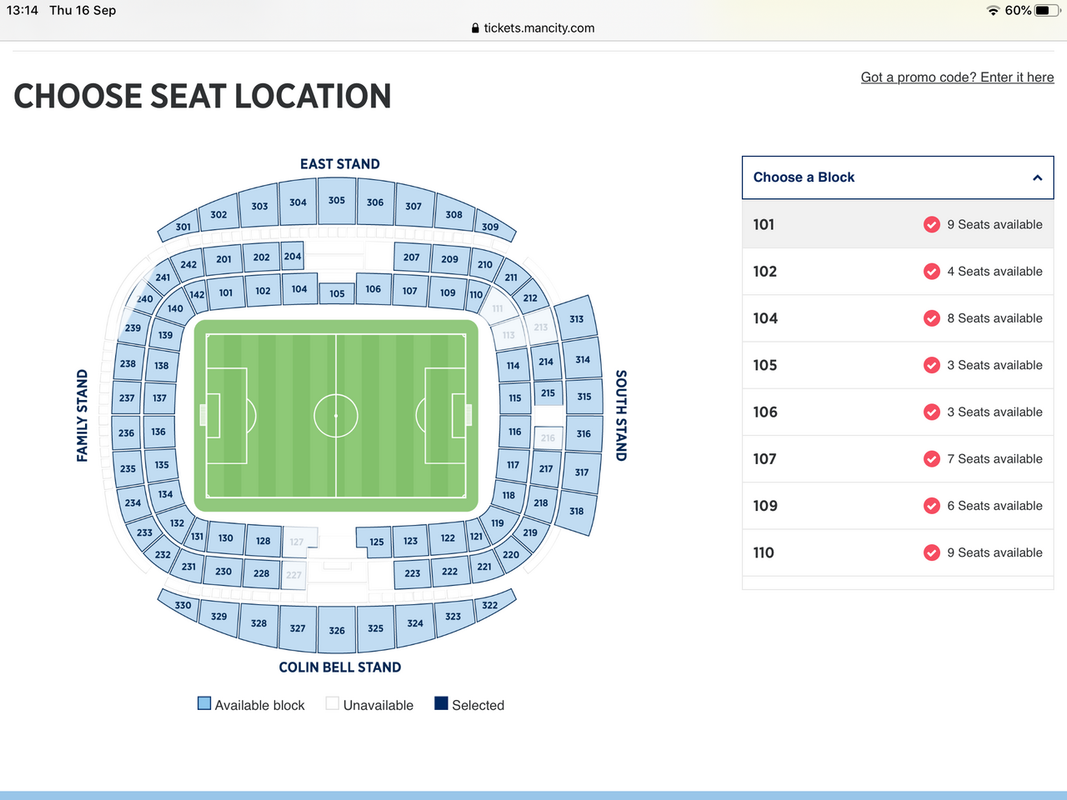Screen dimensions: 1067x800
Task: Click the red checkmark icon next to block 105
Action: click(x=932, y=365)
